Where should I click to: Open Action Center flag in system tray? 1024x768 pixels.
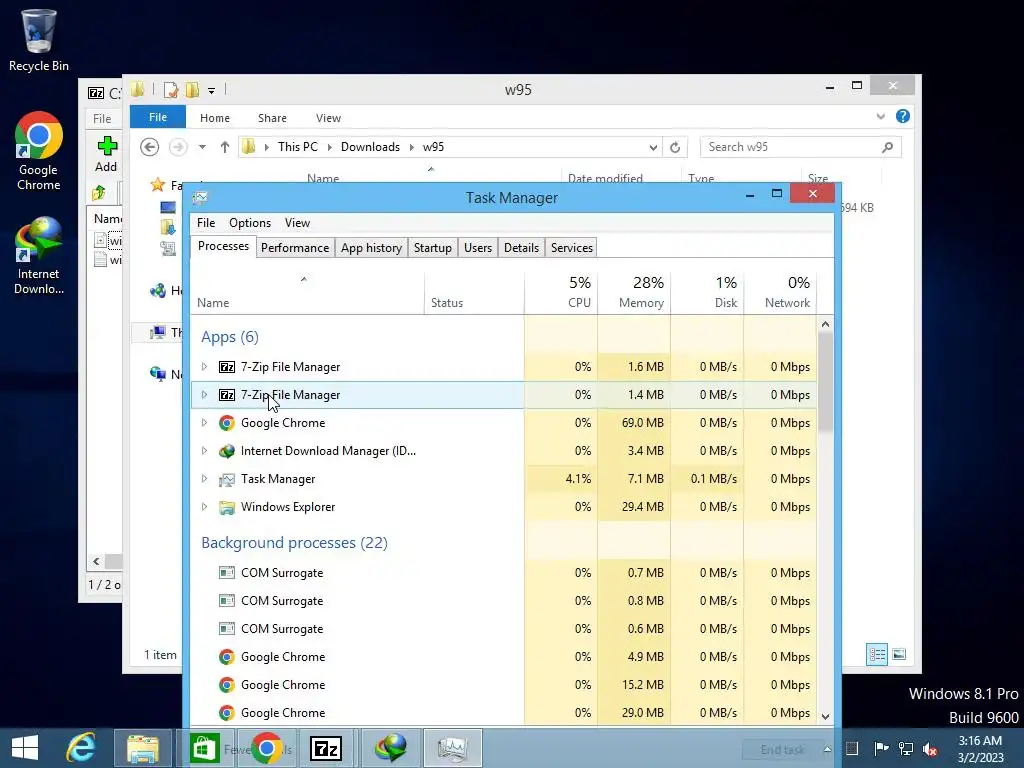click(881, 748)
